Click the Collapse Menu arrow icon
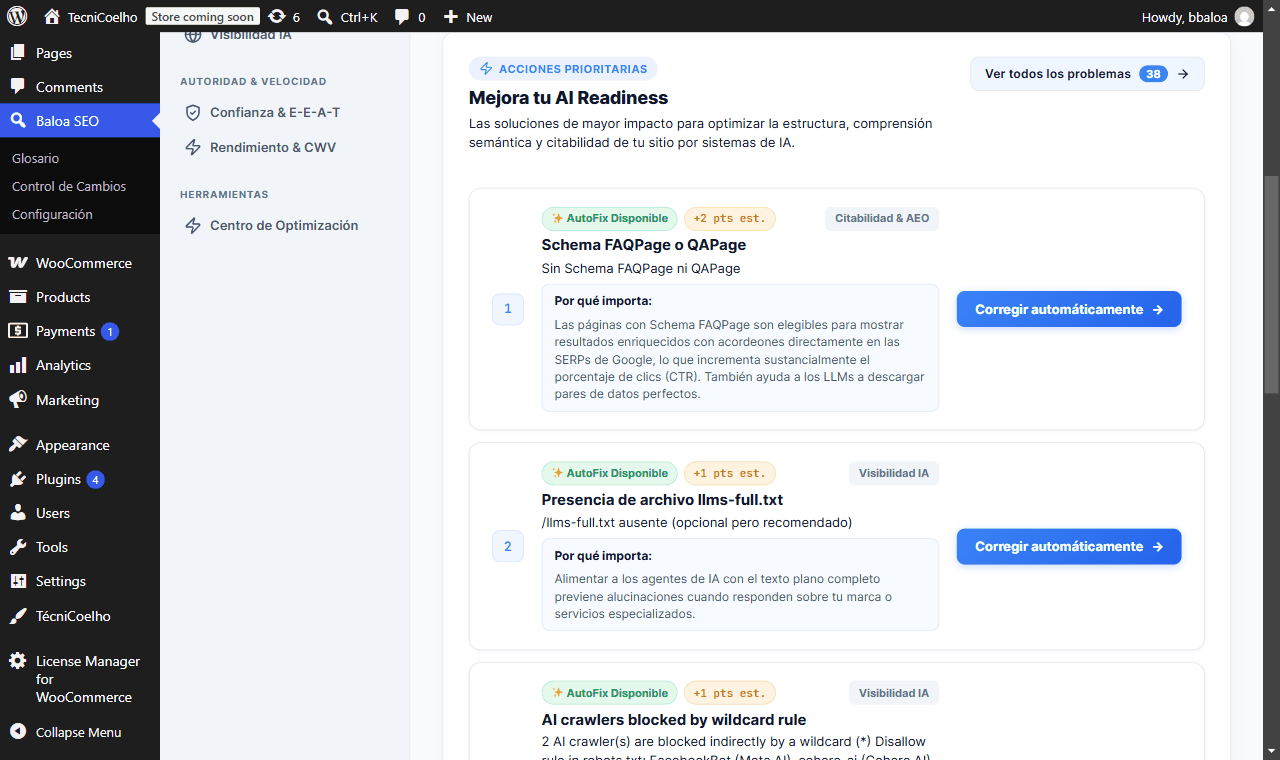This screenshot has width=1280, height=760. coord(18,732)
